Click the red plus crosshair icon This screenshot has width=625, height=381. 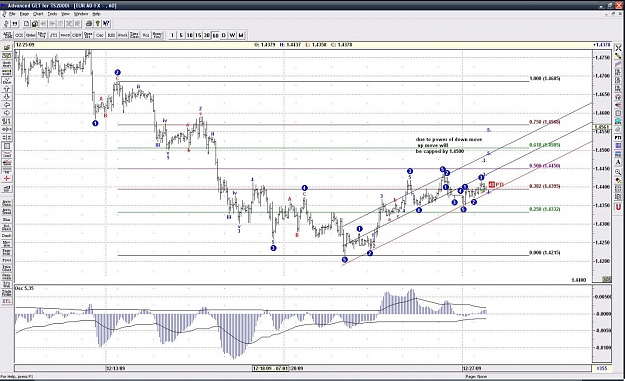(x=7, y=178)
